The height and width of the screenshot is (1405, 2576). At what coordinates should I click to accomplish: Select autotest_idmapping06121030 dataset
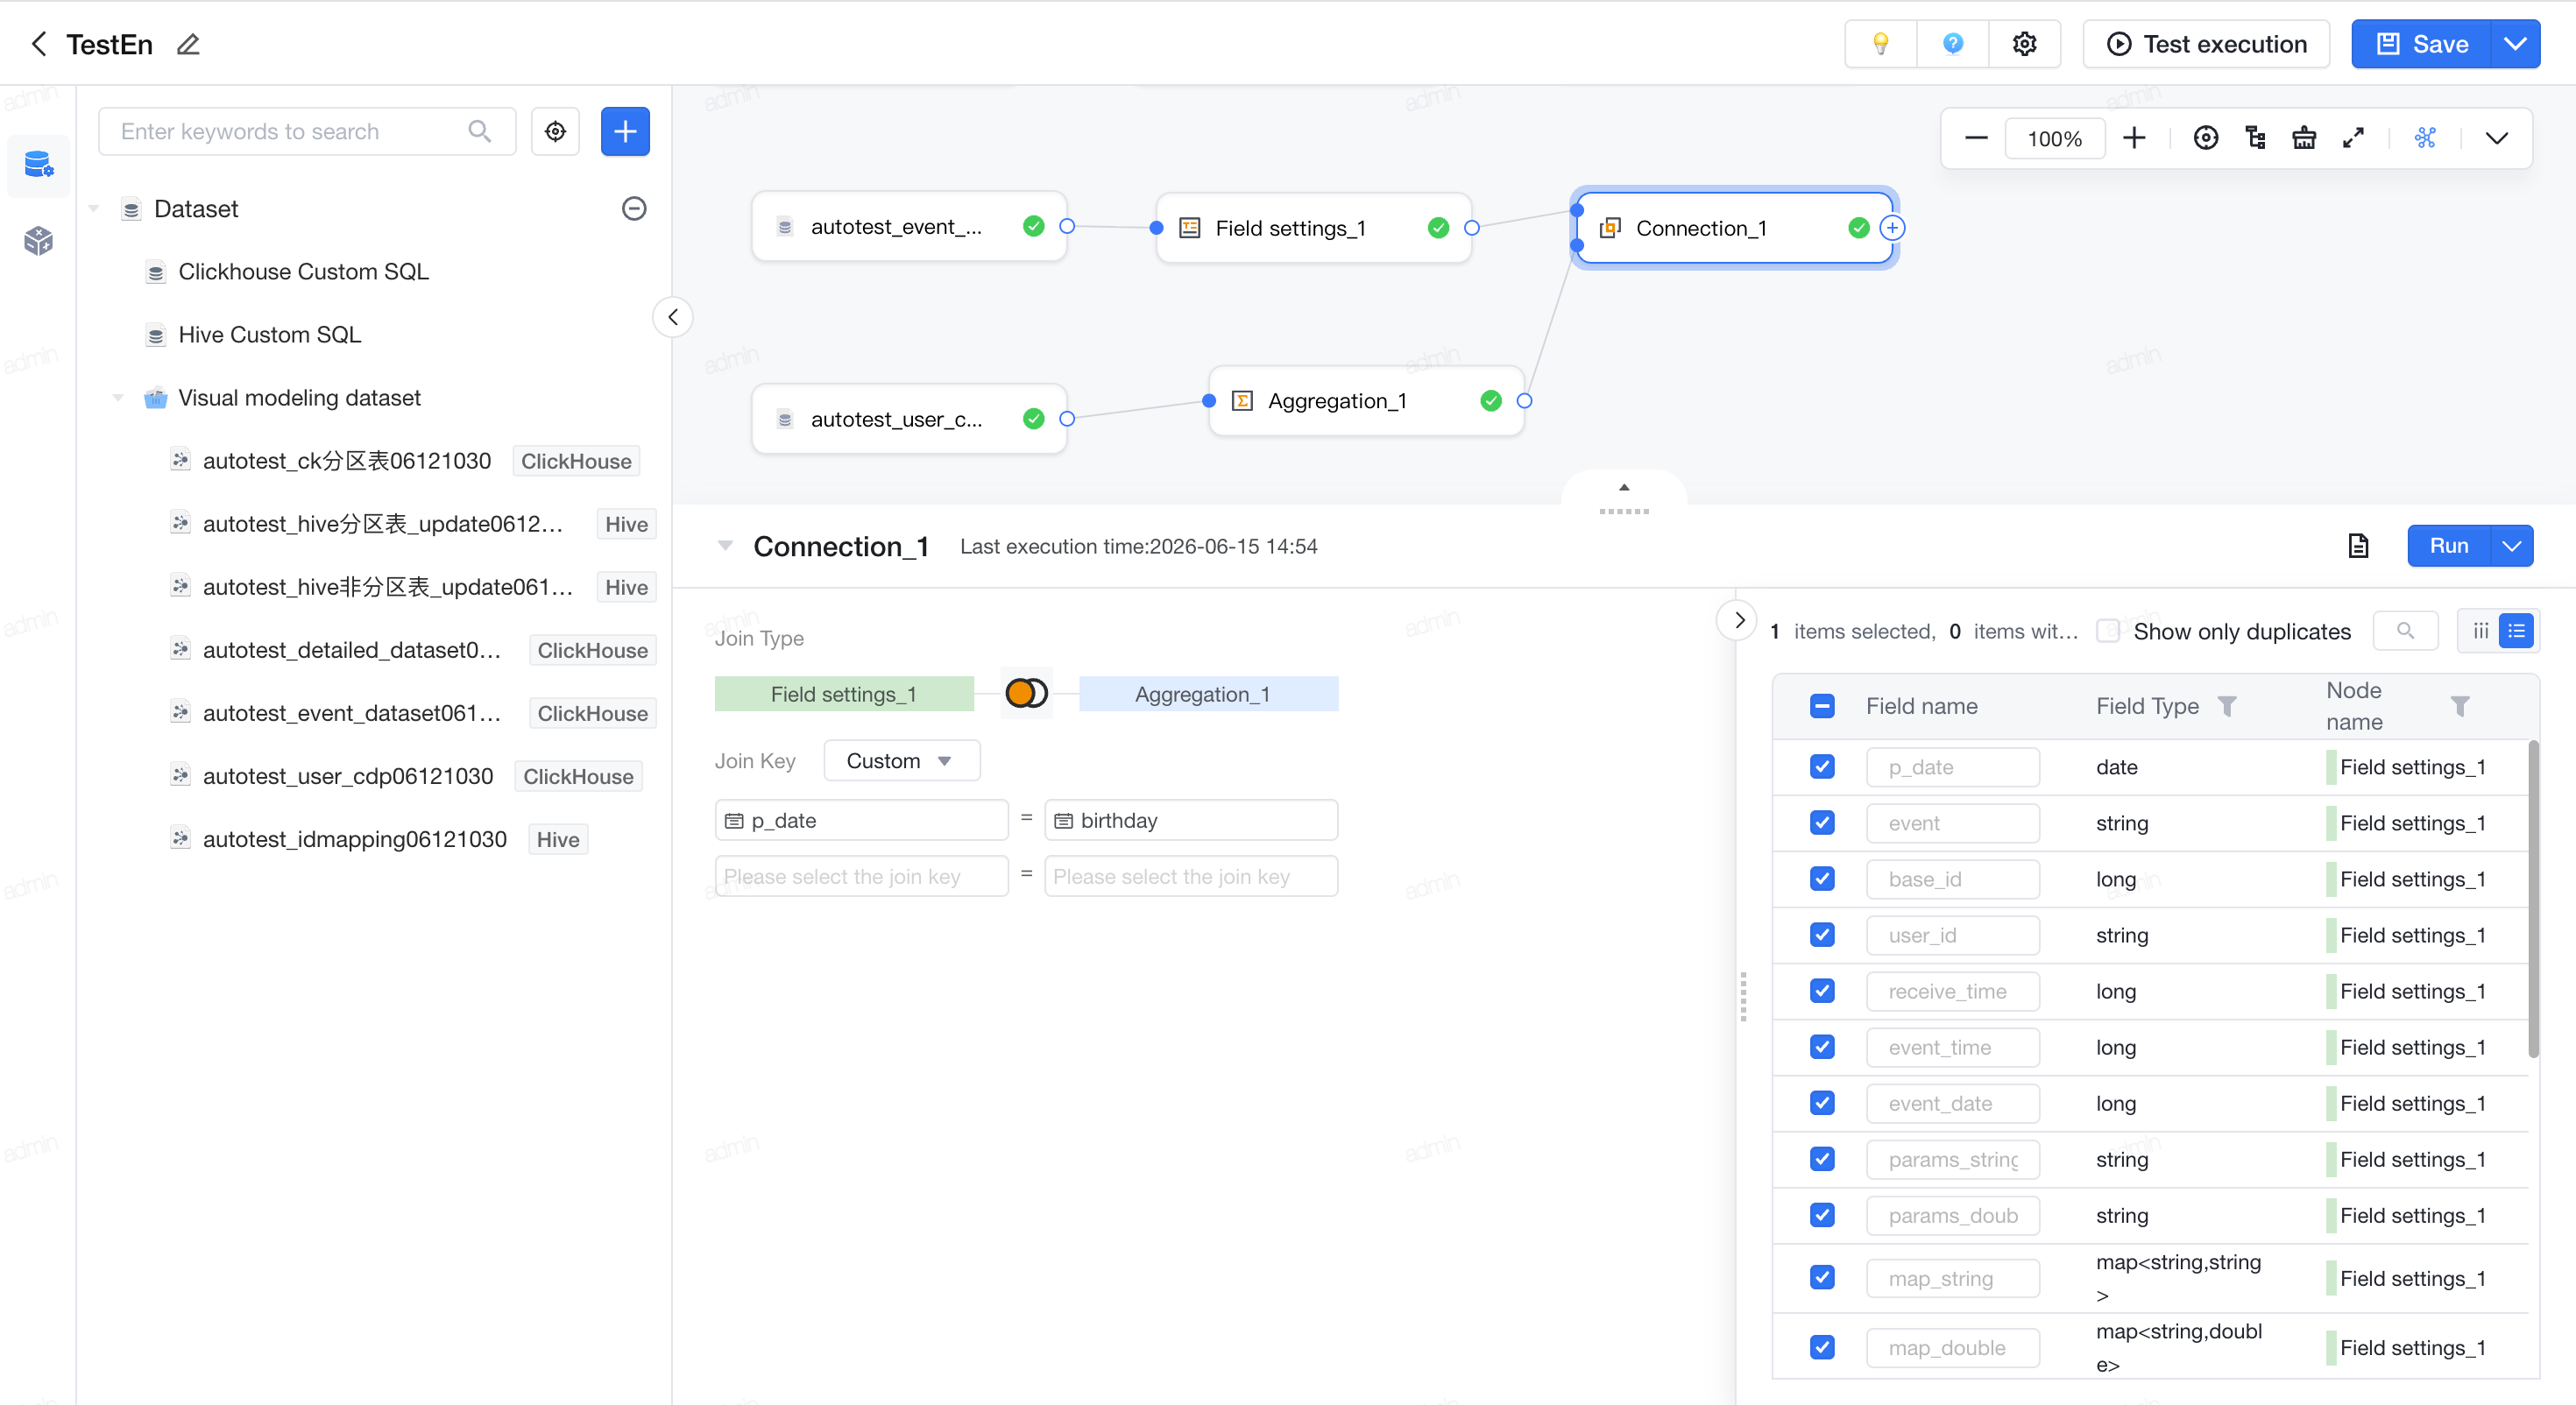point(355,839)
